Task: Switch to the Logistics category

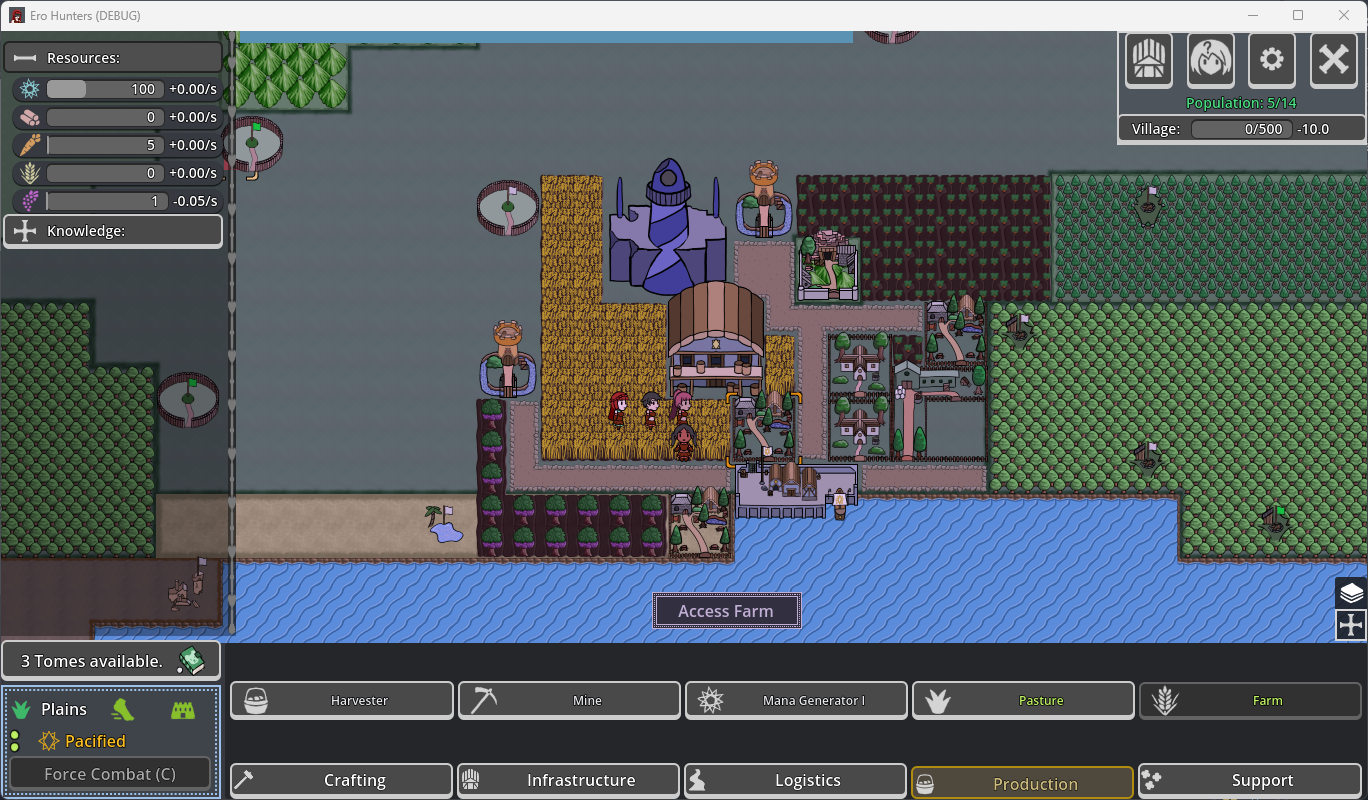Action: tap(795, 780)
